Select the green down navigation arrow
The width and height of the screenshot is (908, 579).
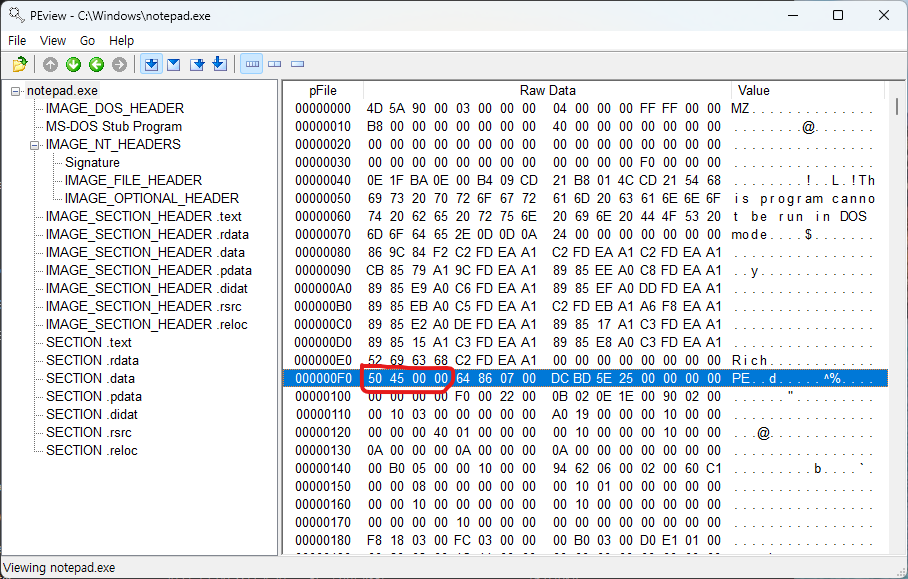[73, 64]
